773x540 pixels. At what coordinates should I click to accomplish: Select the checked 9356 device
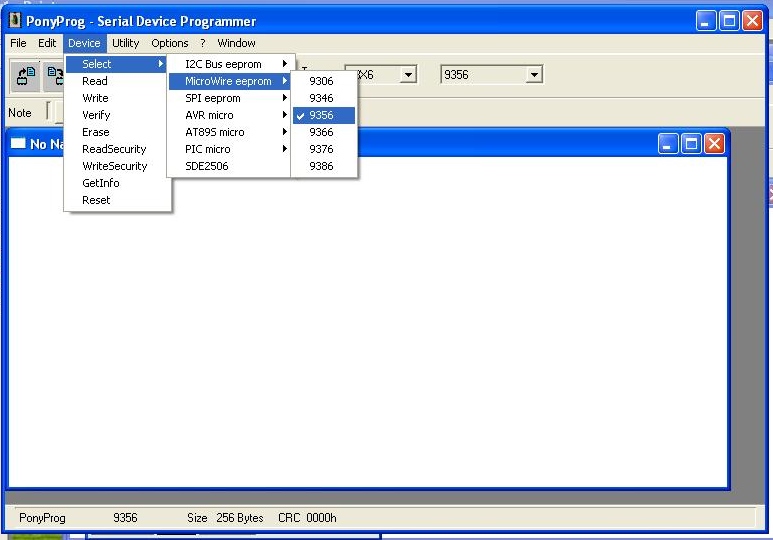(x=324, y=115)
